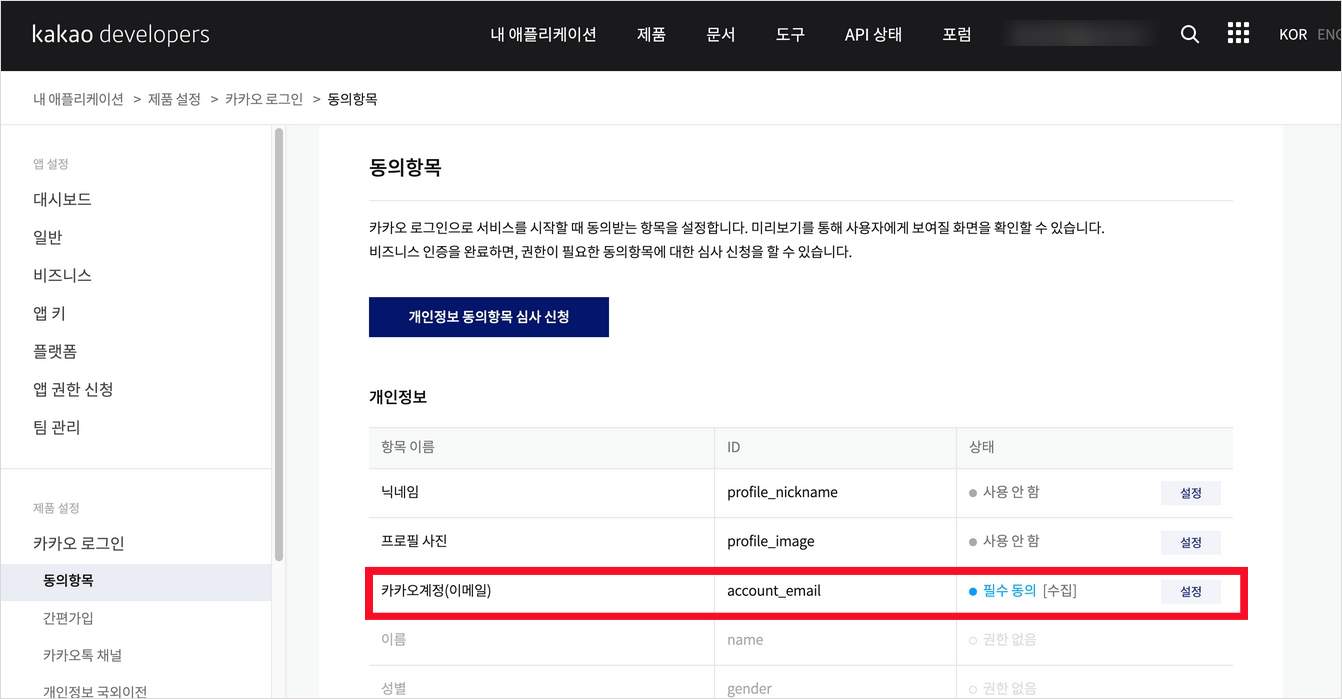Click the 프로필 사진 item name cell

(x=541, y=542)
